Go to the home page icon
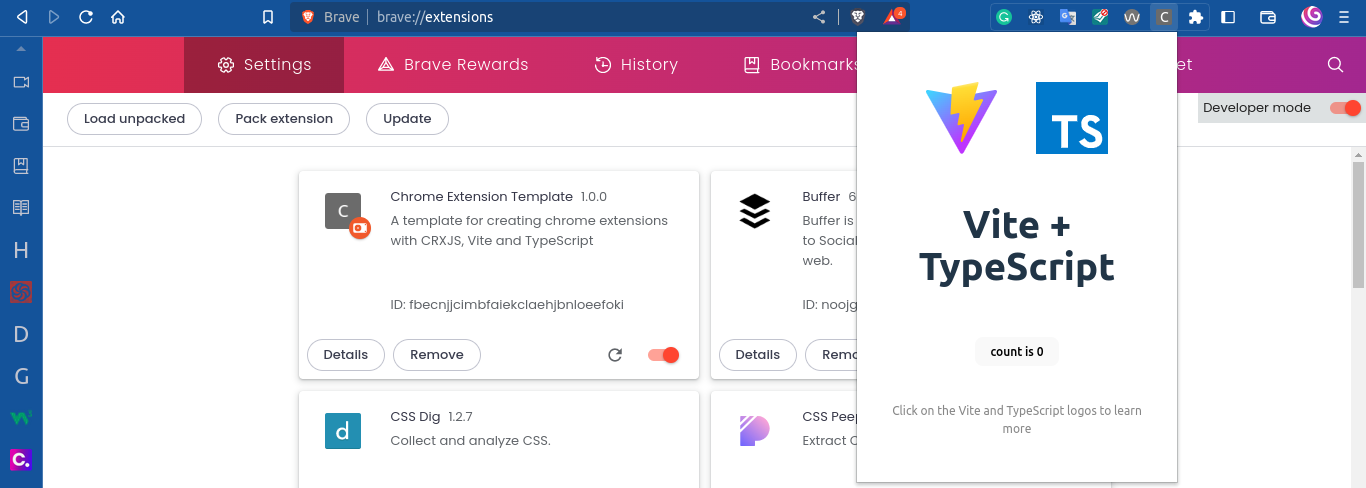The width and height of the screenshot is (1366, 488). (x=118, y=17)
